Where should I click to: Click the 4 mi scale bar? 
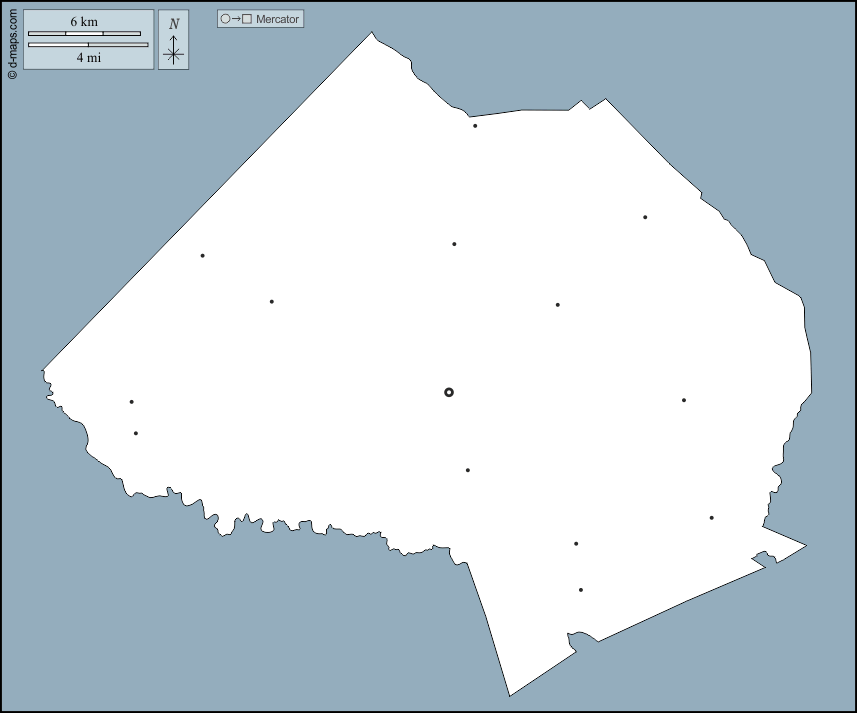tap(88, 45)
